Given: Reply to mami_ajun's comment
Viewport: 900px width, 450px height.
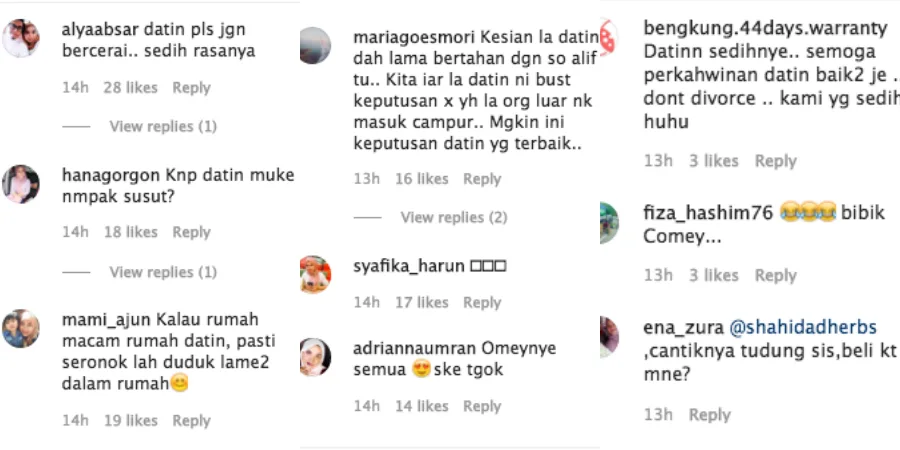Looking at the screenshot, I should 192,421.
